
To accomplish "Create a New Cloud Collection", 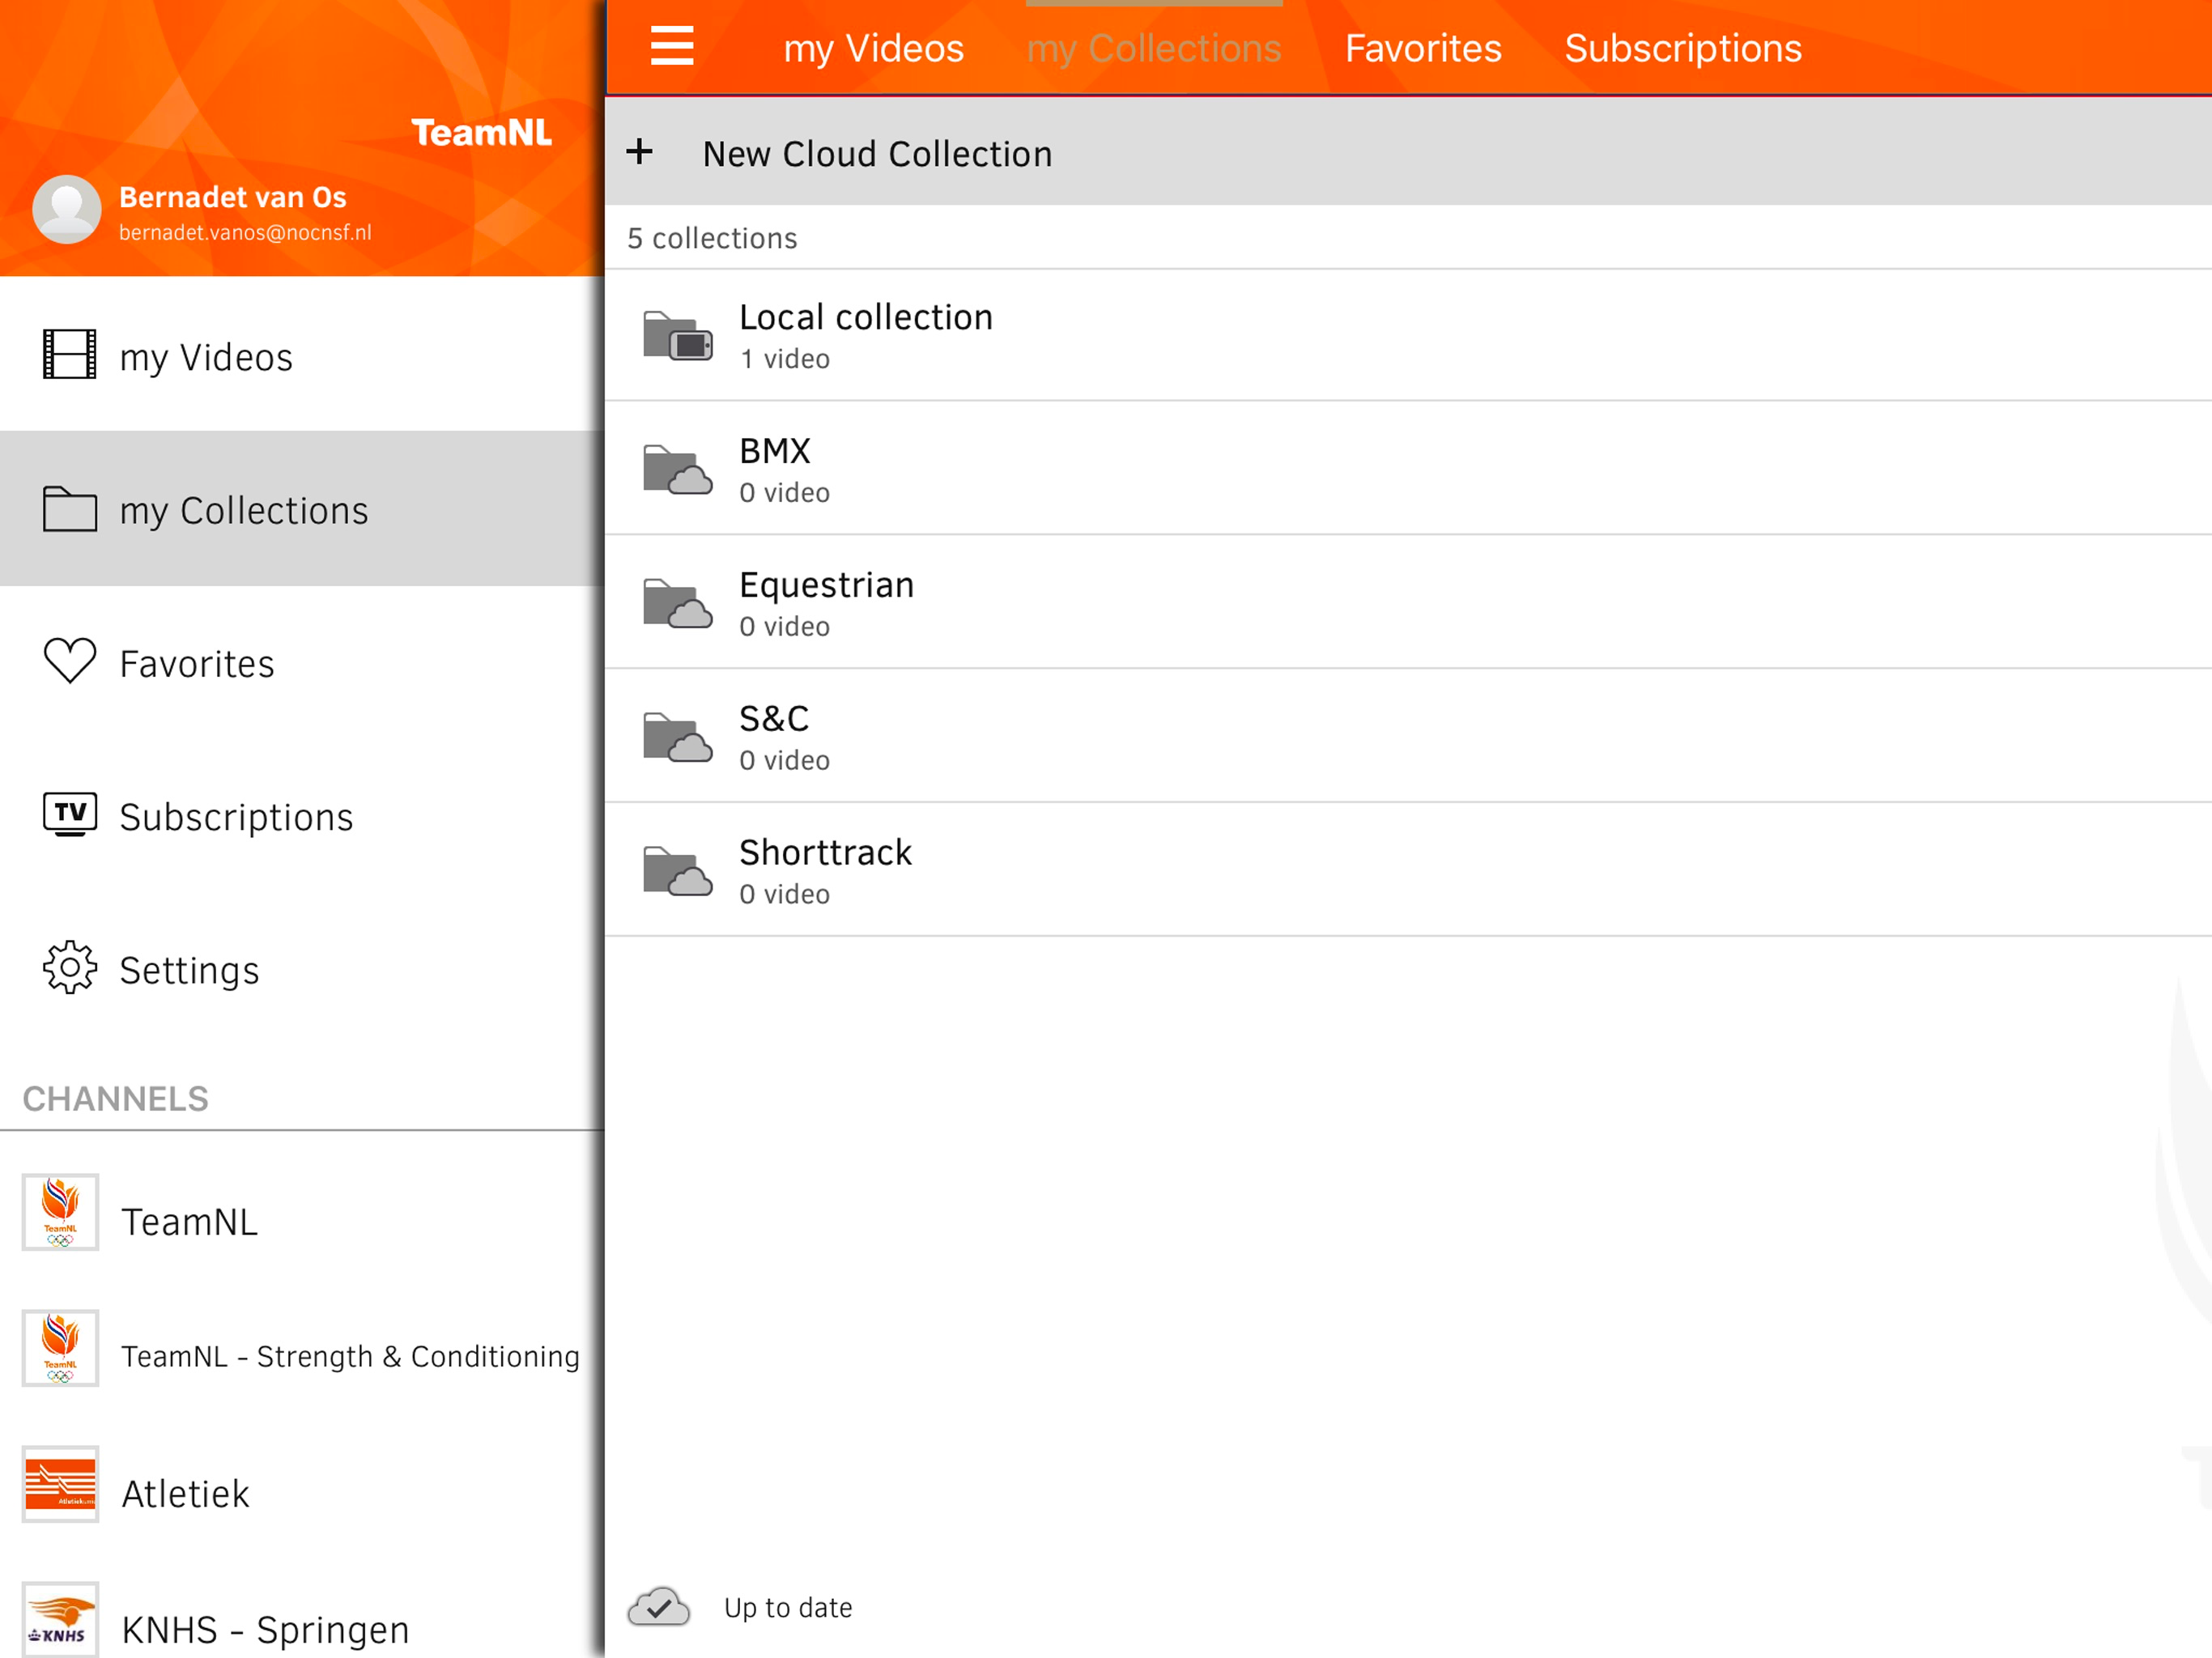I will (x=1408, y=153).
